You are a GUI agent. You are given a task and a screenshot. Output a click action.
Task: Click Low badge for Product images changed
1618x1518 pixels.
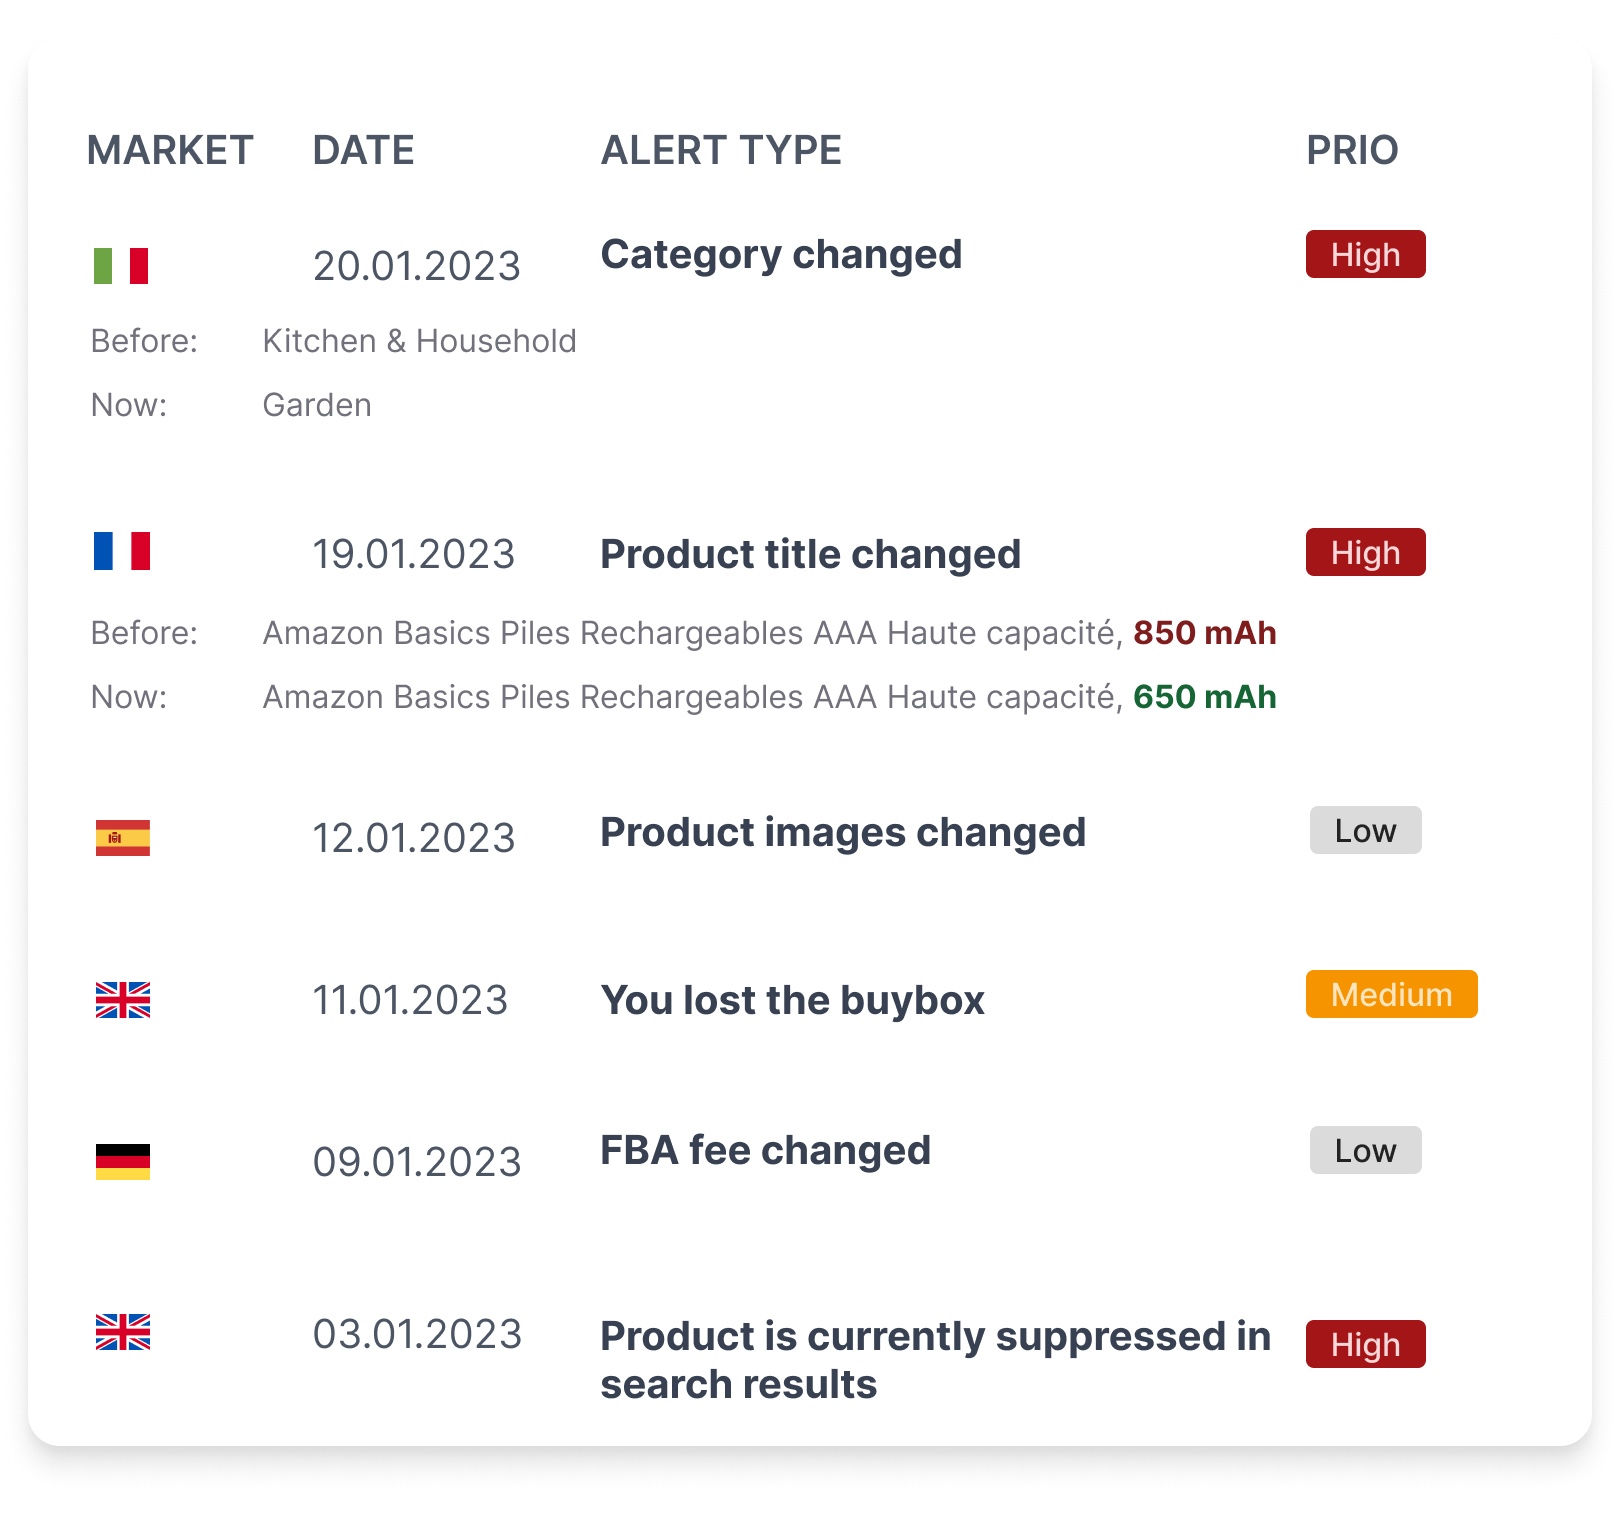[x=1365, y=830]
